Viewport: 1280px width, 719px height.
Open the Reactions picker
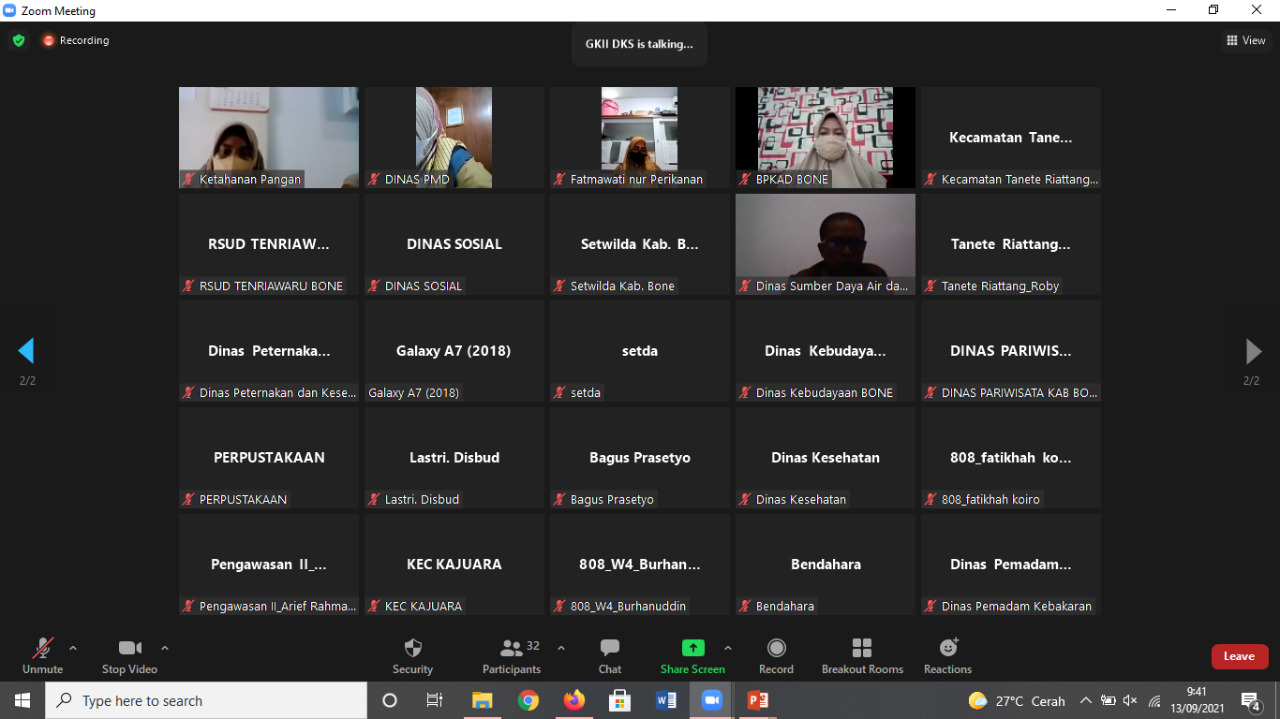click(x=947, y=655)
